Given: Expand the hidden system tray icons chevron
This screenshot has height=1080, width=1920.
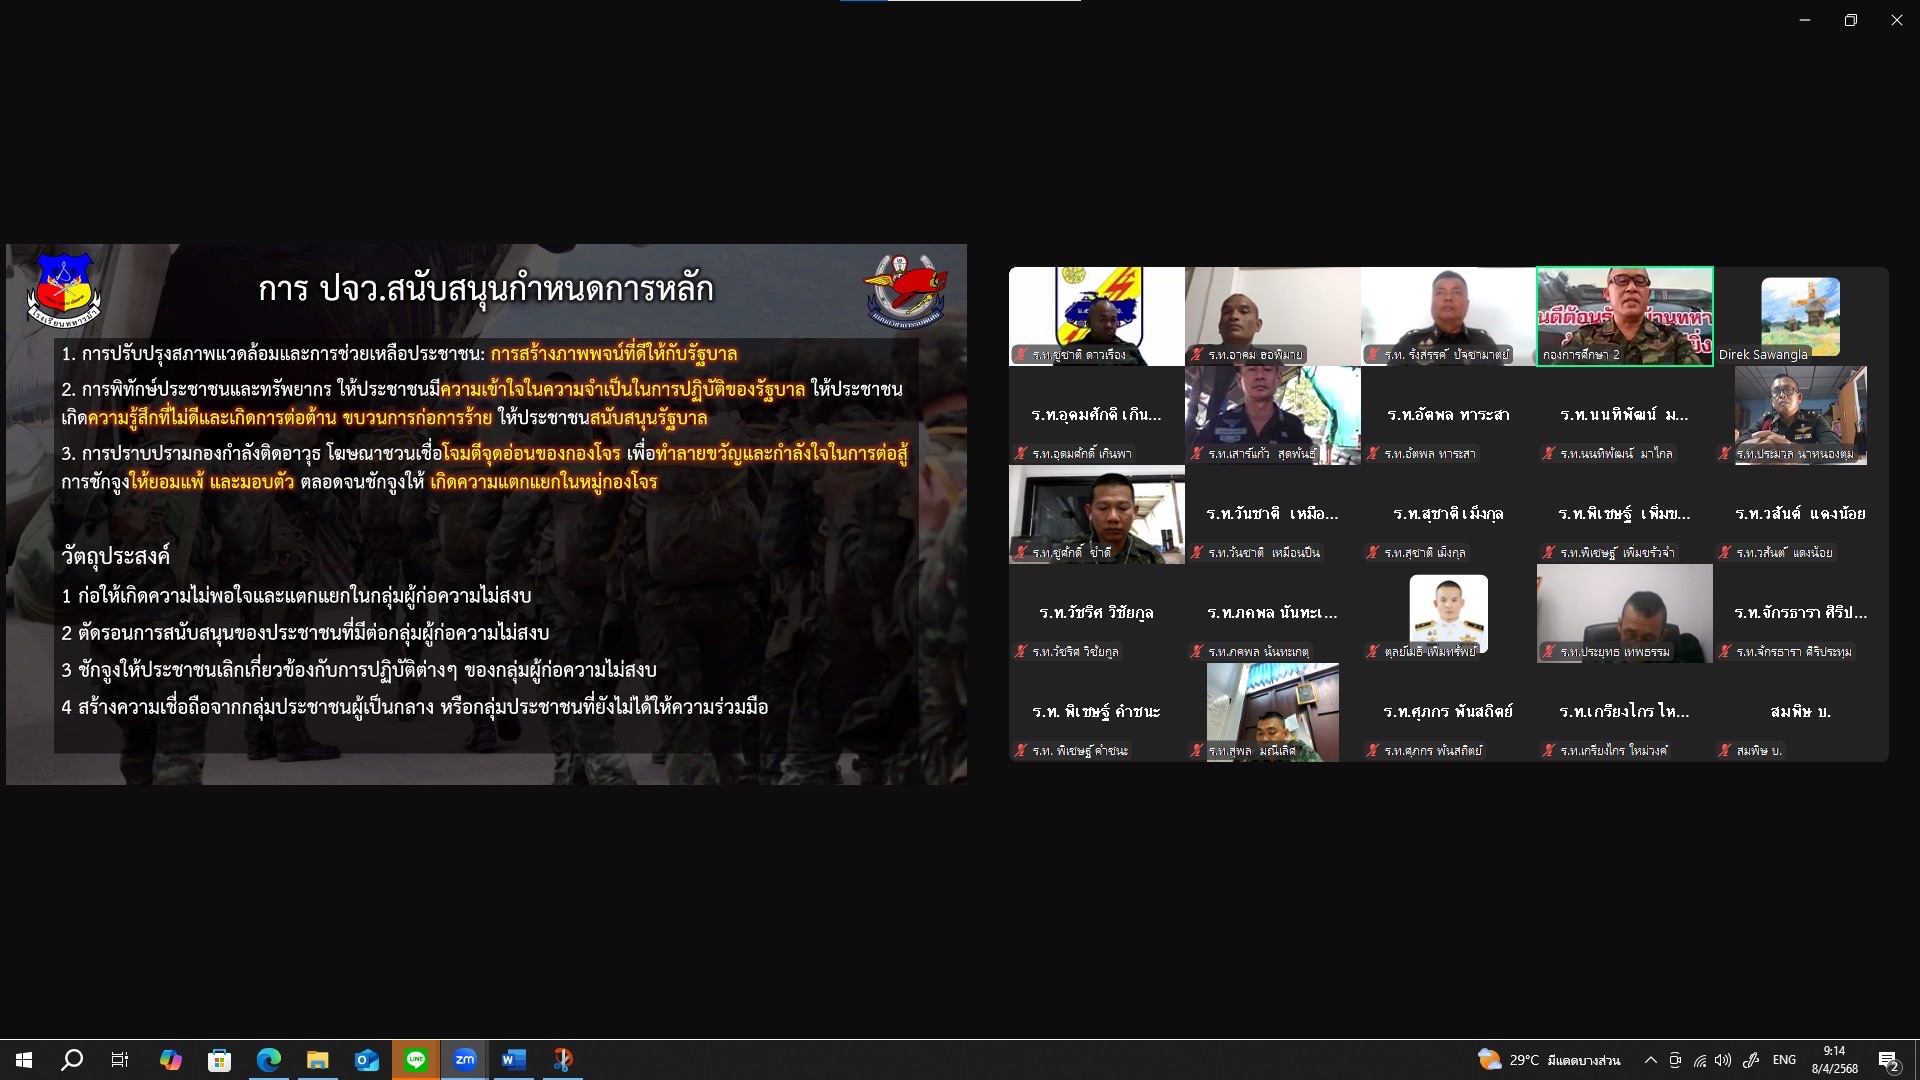Looking at the screenshot, I should 1650,1060.
